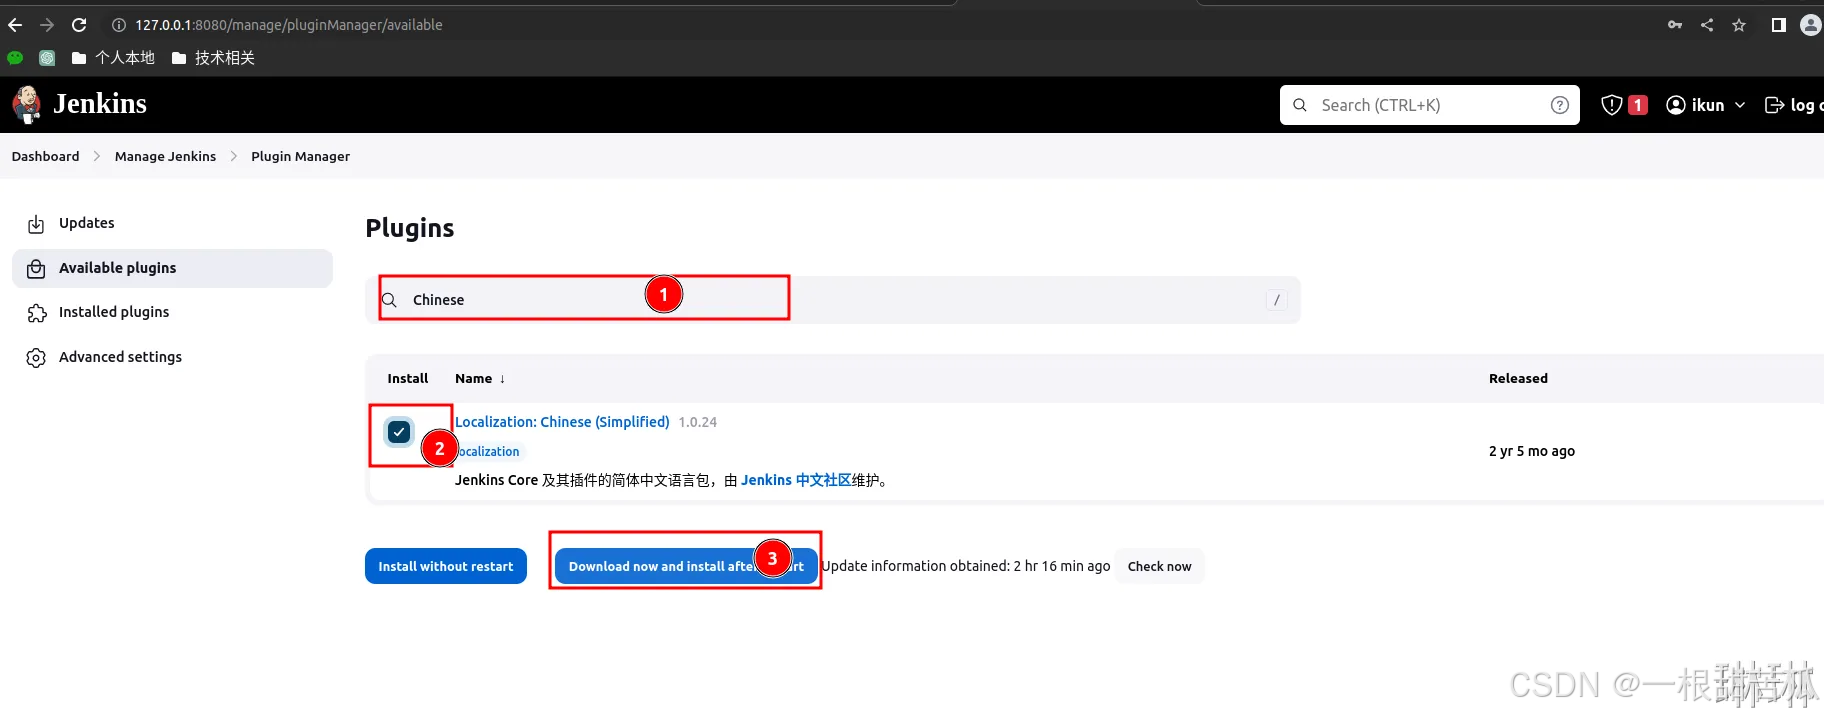The image size is (1824, 717).
Task: Go to Dashboard breadcrumb
Action: click(46, 156)
